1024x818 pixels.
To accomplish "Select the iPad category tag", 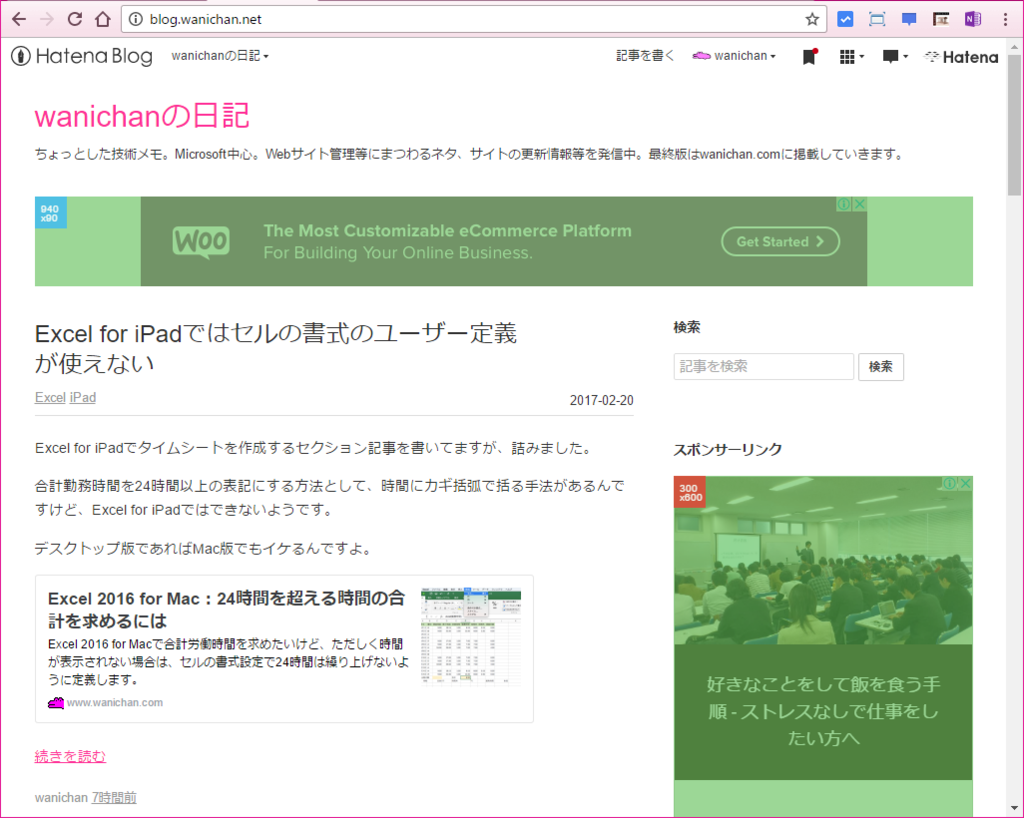I will coord(83,397).
